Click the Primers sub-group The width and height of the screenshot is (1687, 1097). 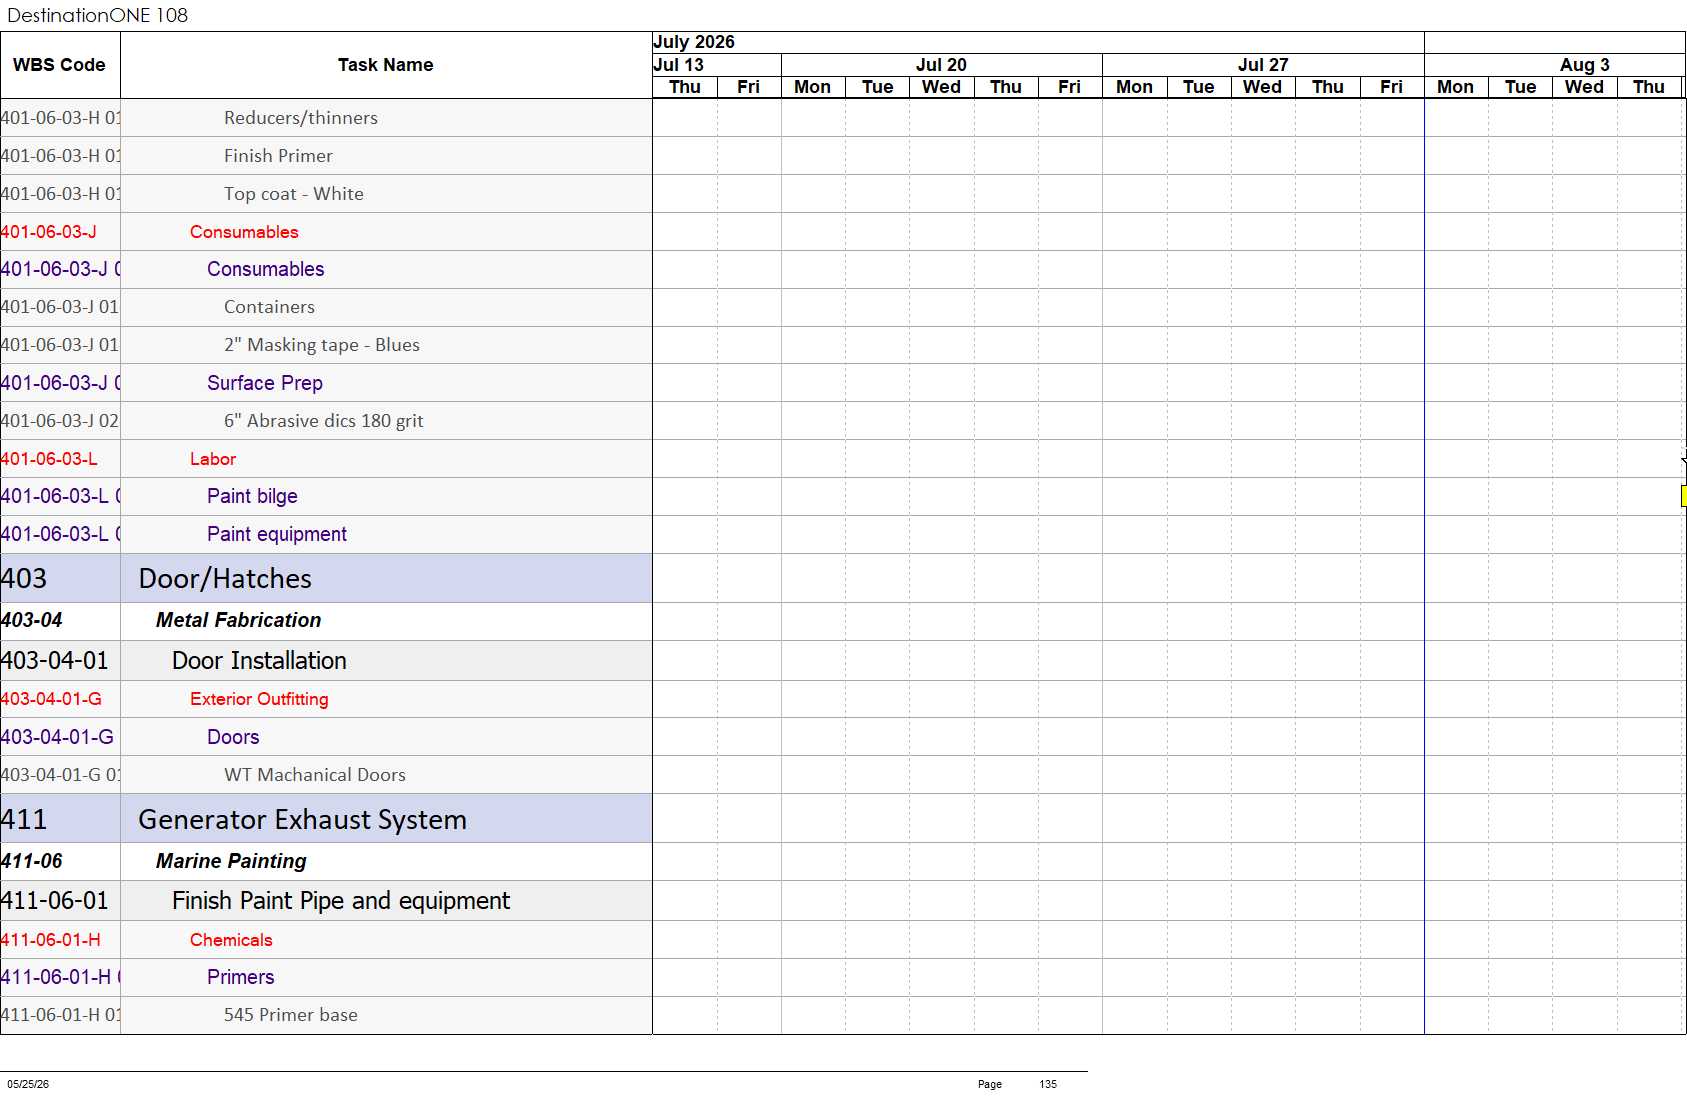tap(241, 977)
